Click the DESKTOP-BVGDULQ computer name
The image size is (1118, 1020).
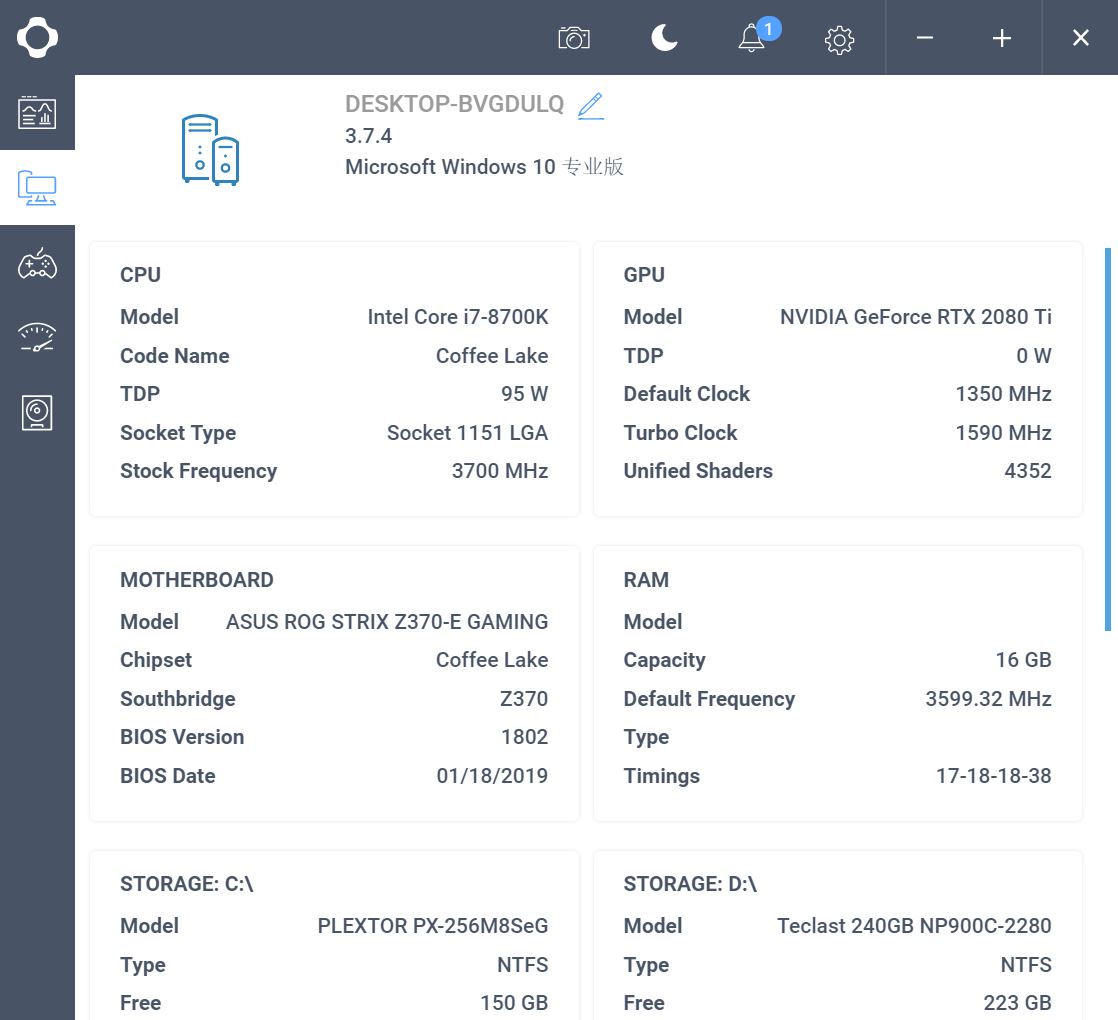[454, 104]
